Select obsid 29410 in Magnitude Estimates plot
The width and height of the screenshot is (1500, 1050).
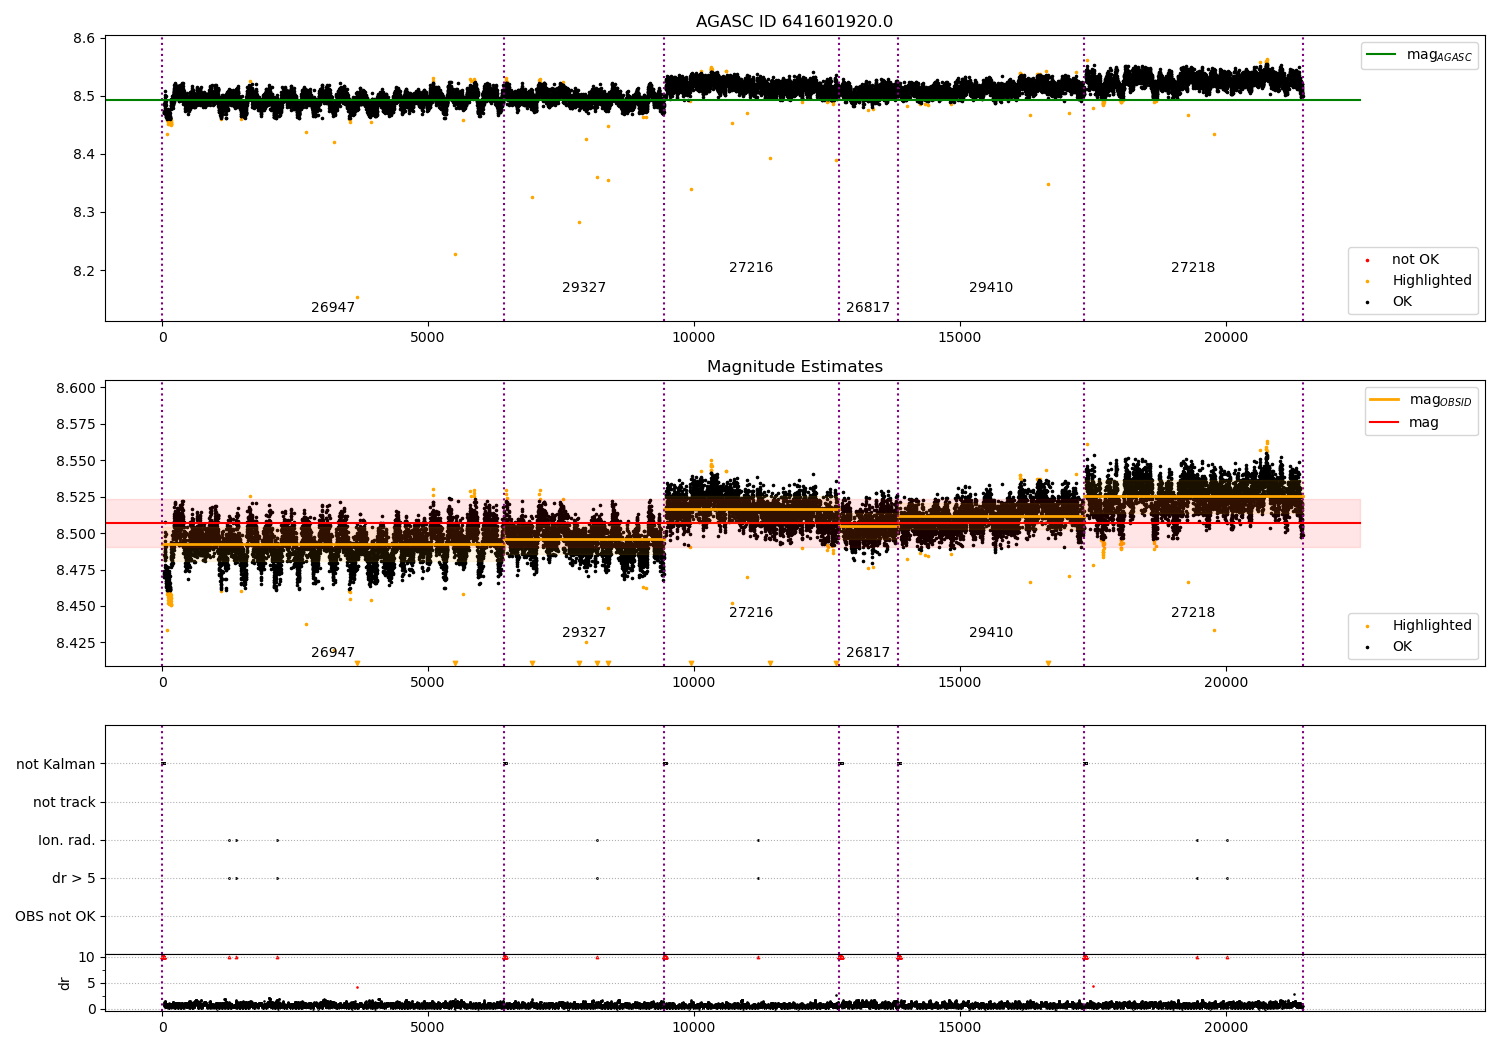tap(991, 633)
